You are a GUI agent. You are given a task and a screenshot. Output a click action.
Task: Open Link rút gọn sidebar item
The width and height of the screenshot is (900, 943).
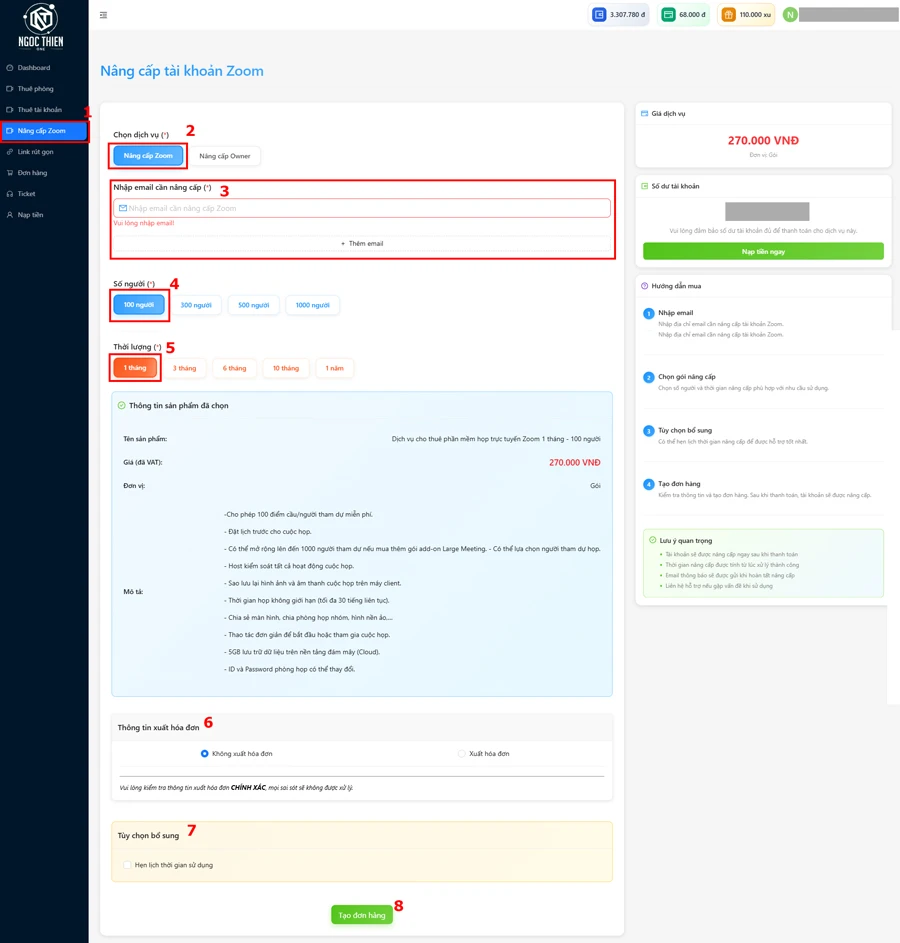pyautogui.click(x=35, y=152)
